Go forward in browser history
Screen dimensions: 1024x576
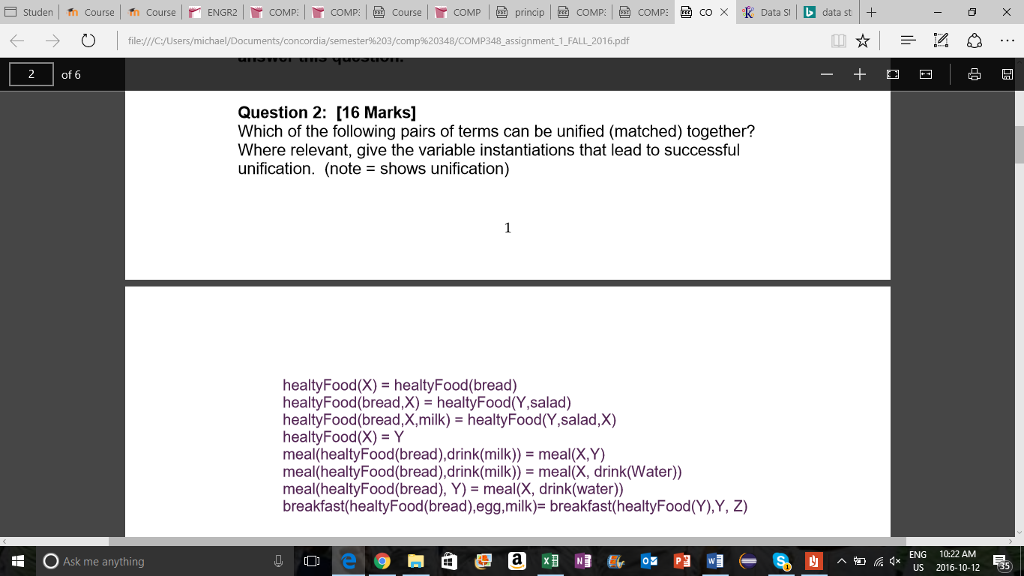[x=52, y=40]
